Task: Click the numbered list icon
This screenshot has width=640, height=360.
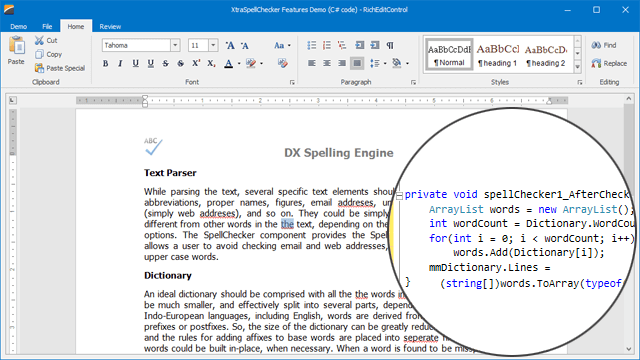Action: point(327,45)
